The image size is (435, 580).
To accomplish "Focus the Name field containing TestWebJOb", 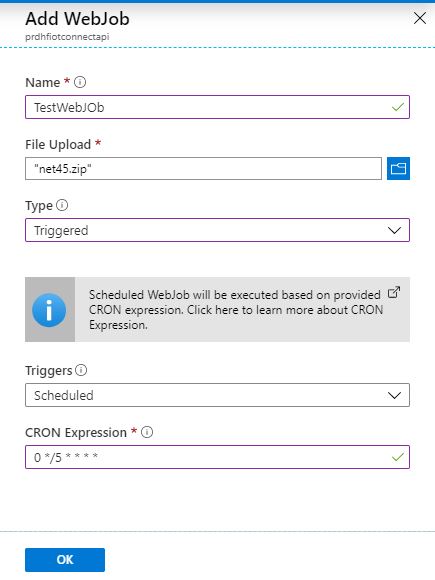I will pyautogui.click(x=218, y=107).
